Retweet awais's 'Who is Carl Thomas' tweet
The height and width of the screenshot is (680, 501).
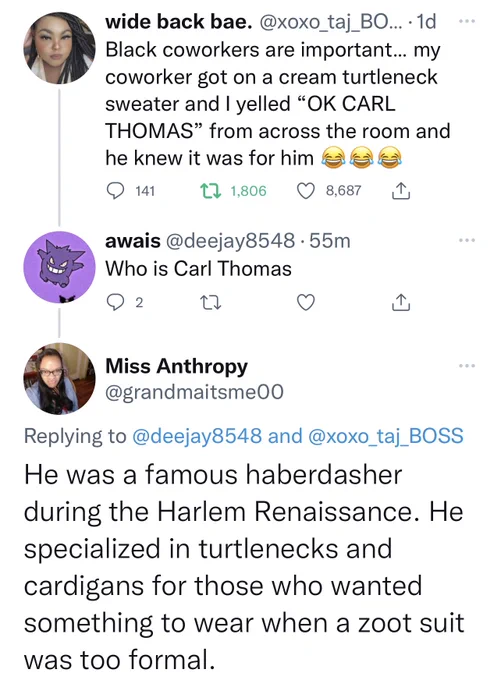click(x=211, y=302)
